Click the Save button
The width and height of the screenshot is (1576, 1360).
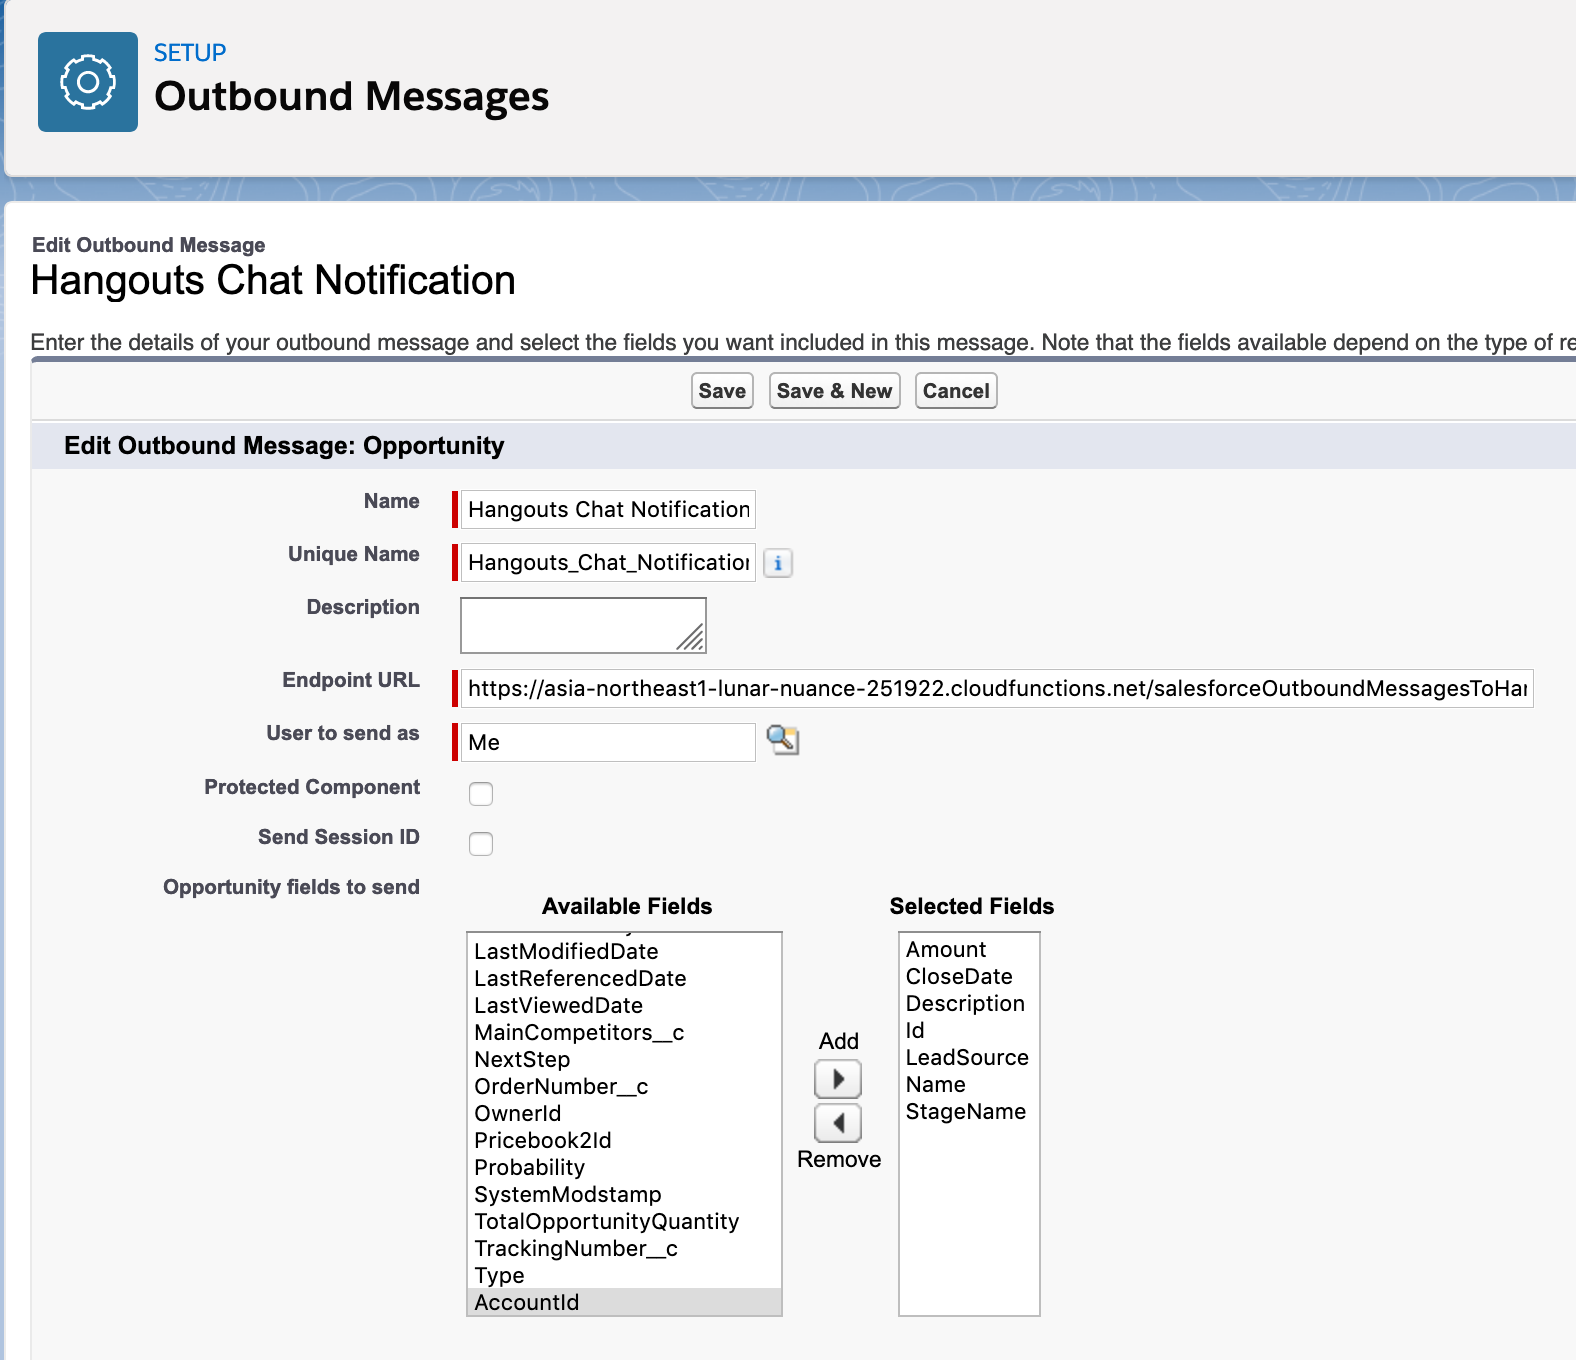(x=722, y=391)
